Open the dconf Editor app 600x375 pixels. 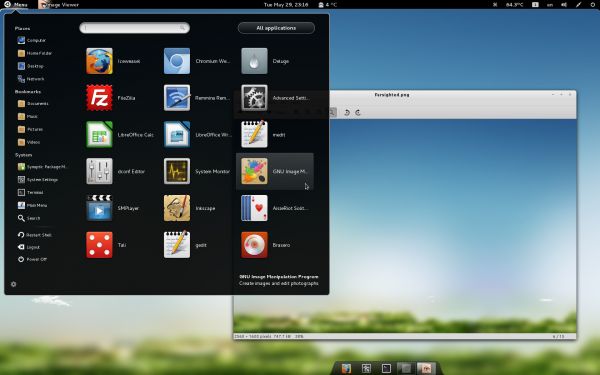[99, 171]
